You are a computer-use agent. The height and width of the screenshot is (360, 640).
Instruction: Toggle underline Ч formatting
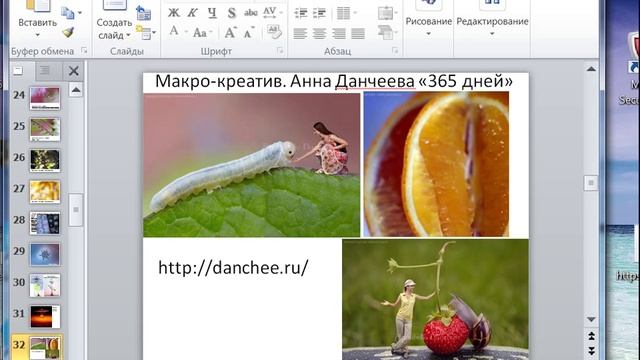[212, 13]
